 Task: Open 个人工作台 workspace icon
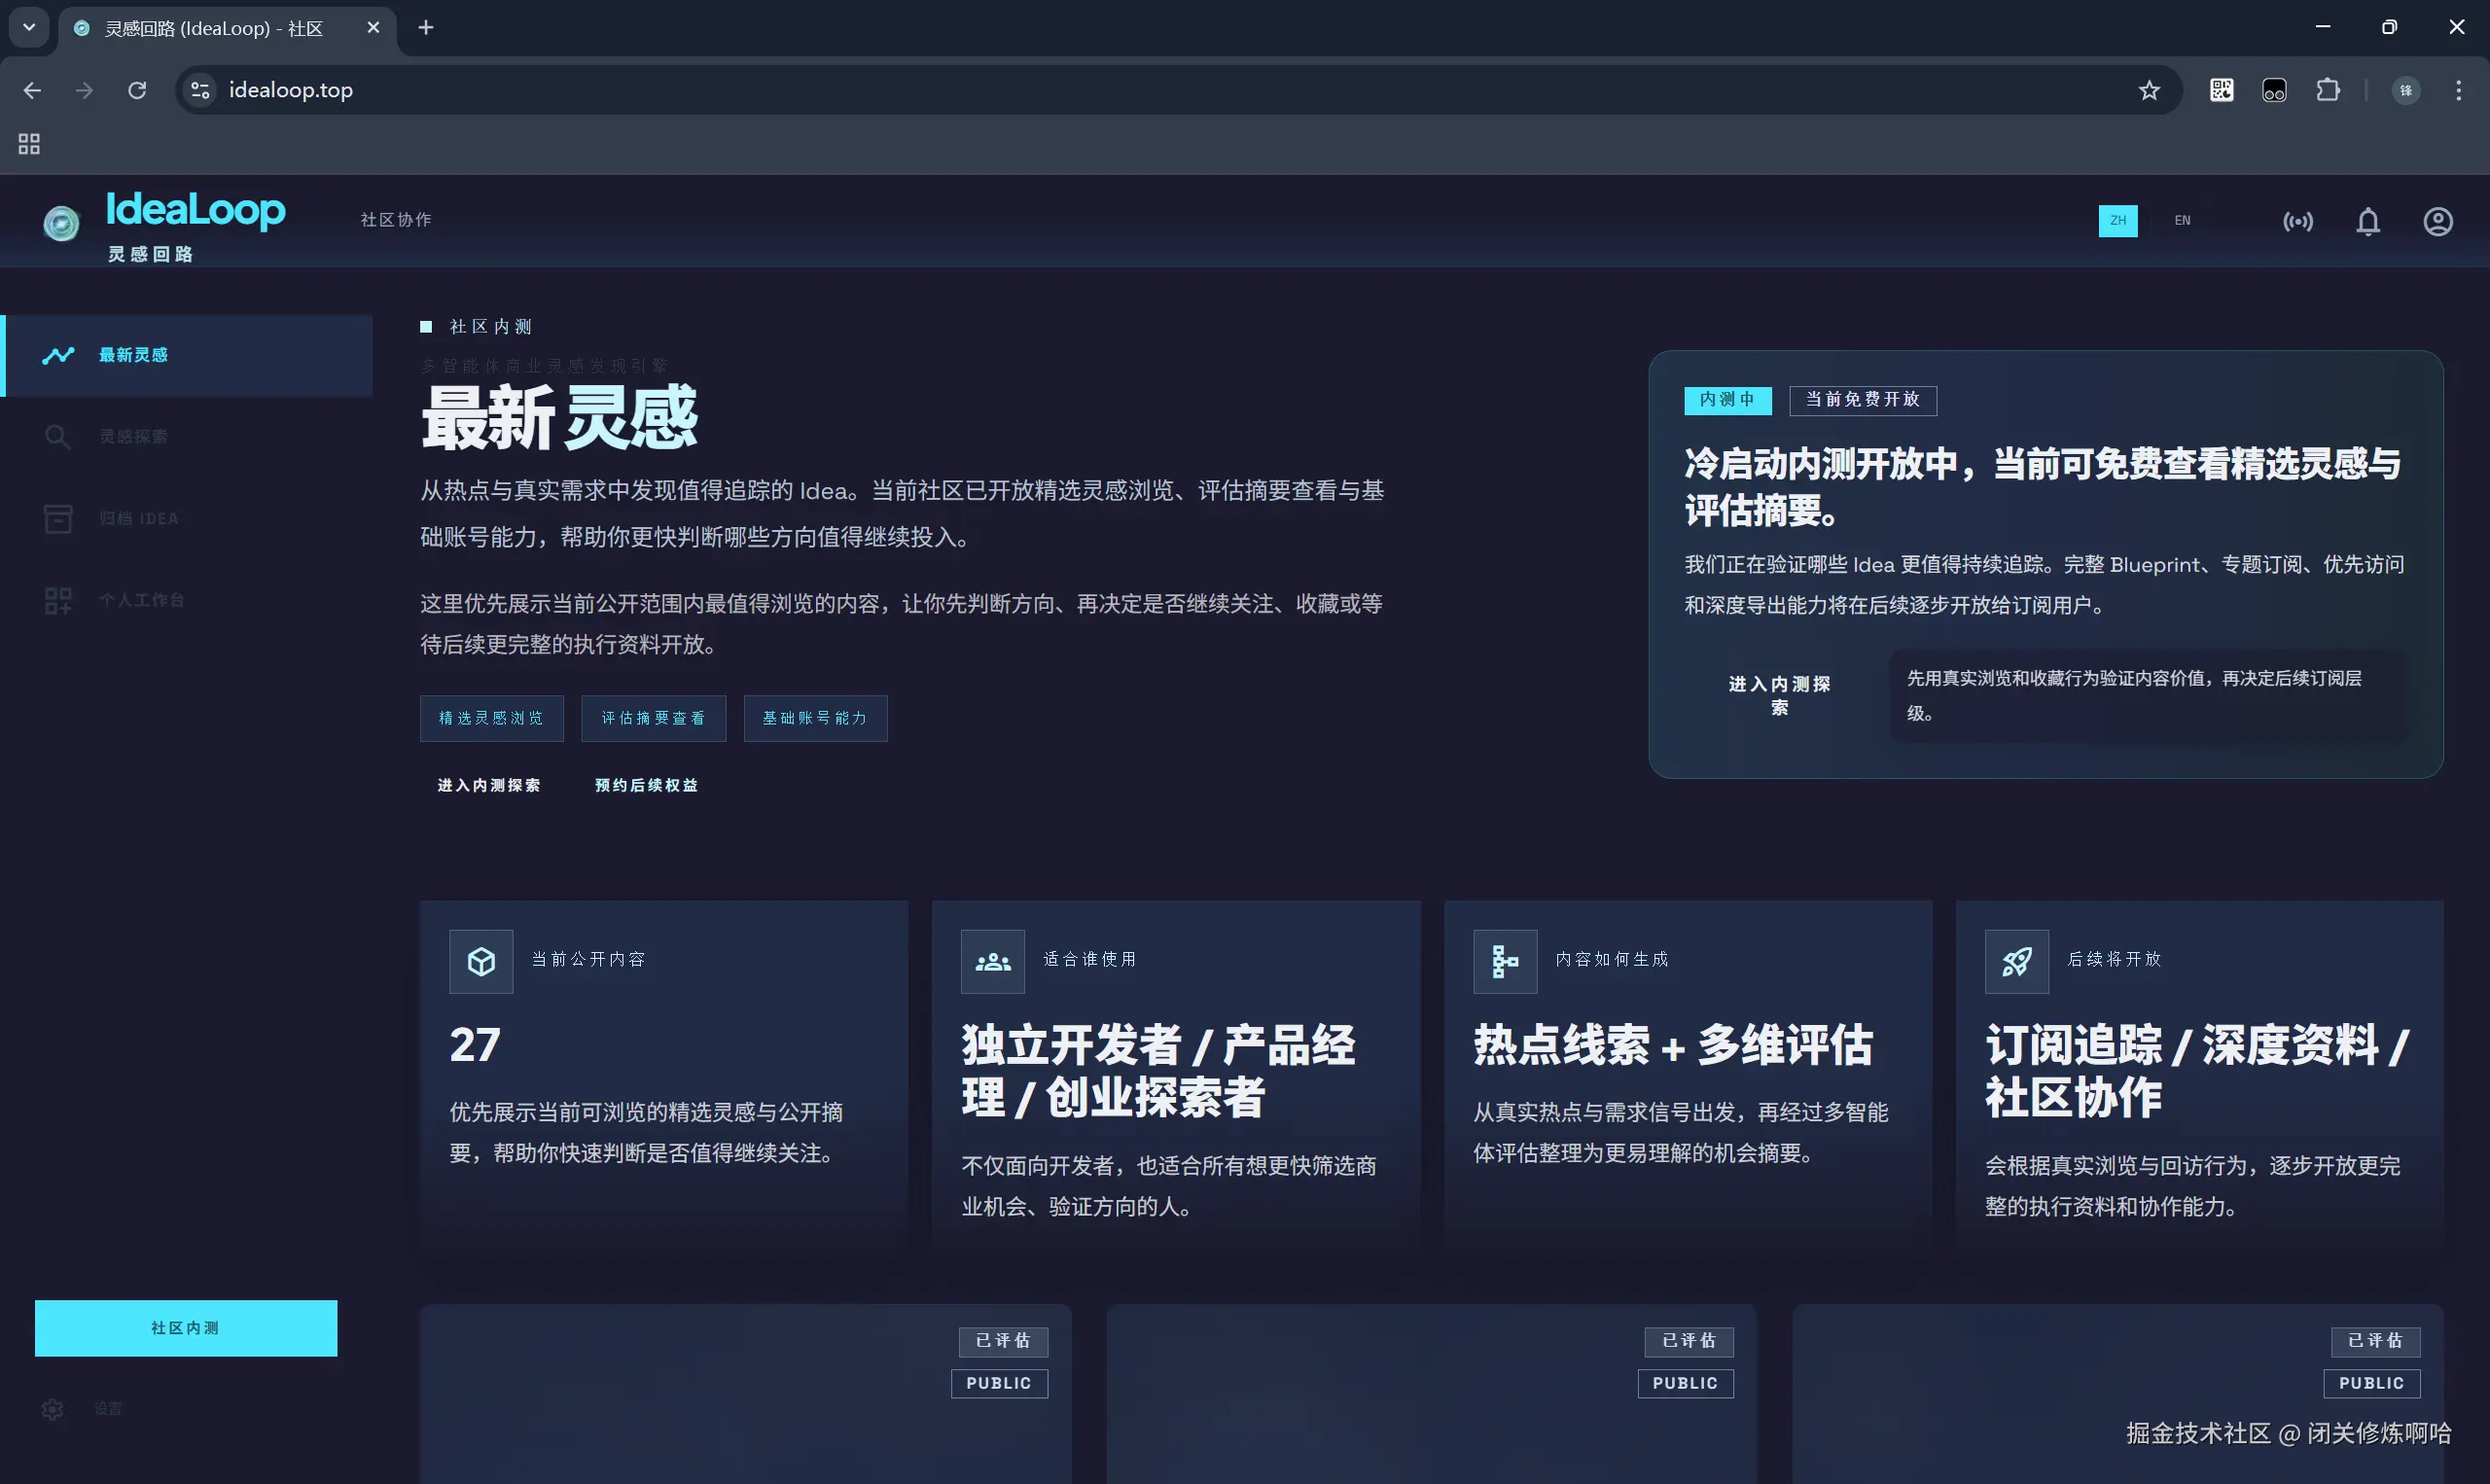click(58, 599)
